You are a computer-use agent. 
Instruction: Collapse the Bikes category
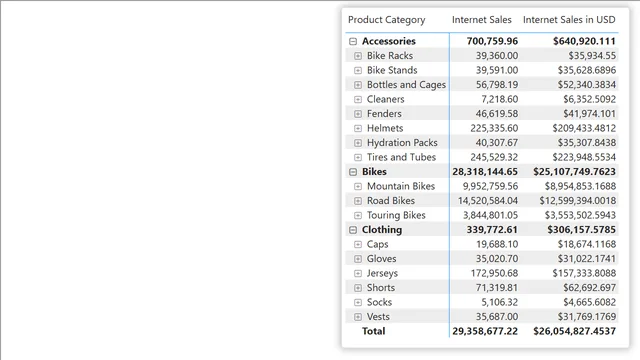(x=353, y=172)
